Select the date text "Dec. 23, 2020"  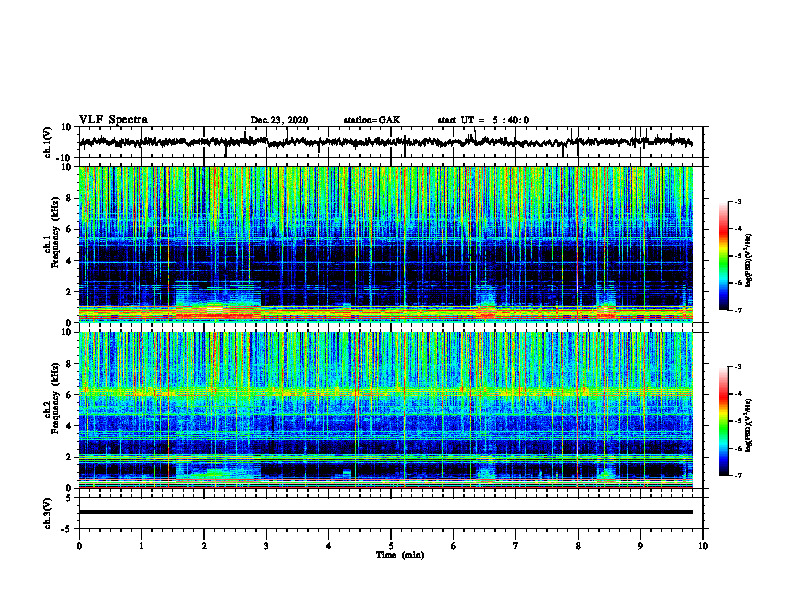[279, 120]
